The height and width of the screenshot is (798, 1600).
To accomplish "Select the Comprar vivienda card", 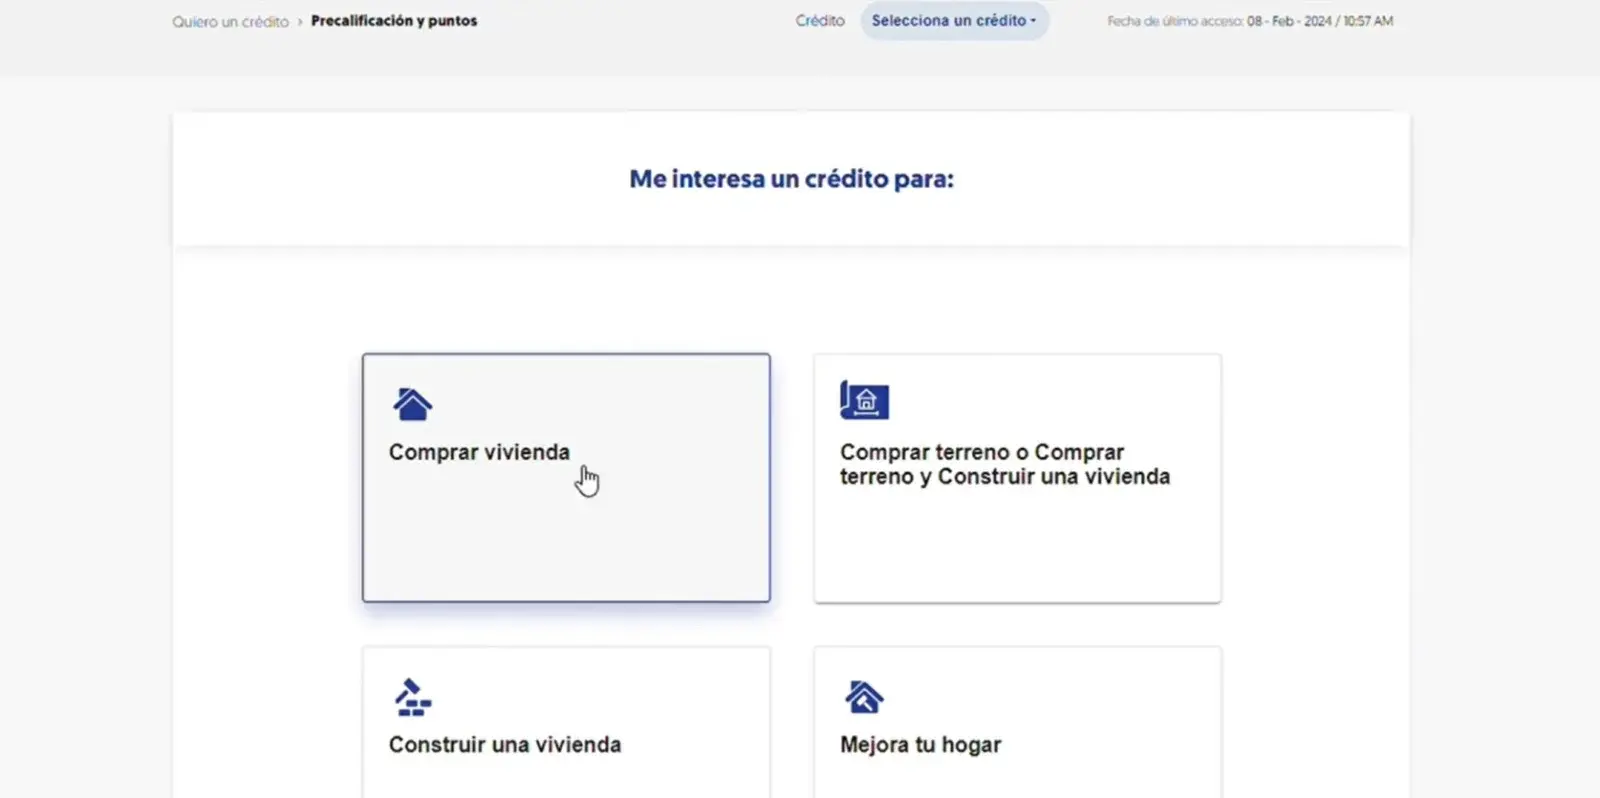I will click(x=566, y=477).
